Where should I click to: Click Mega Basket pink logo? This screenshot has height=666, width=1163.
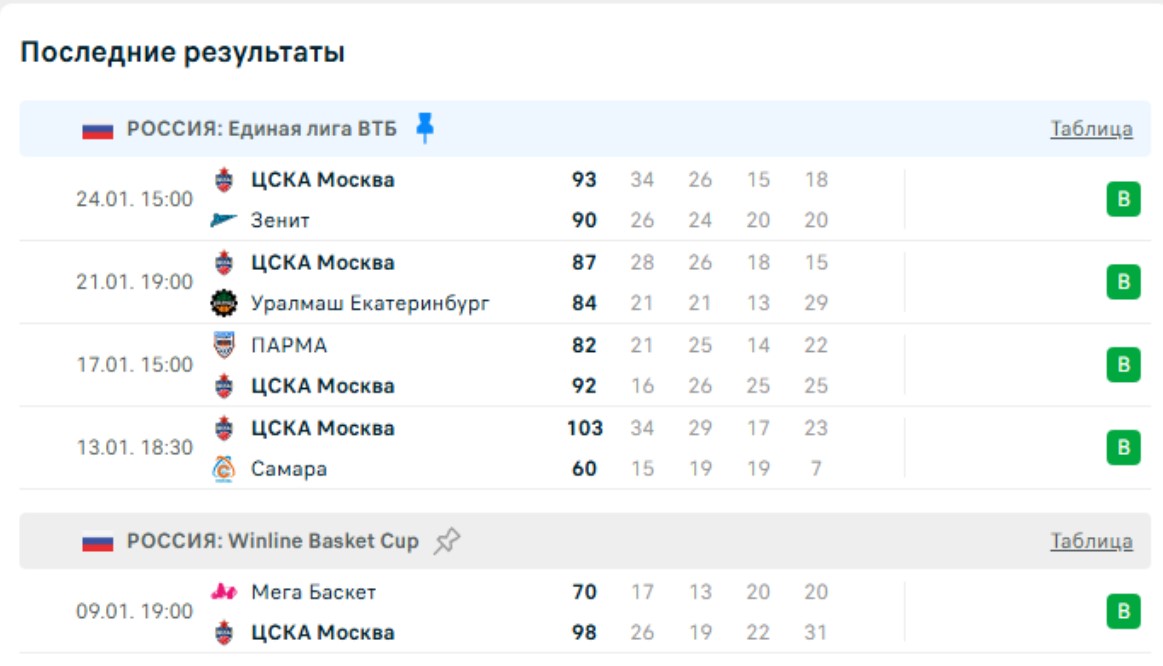click(x=224, y=592)
